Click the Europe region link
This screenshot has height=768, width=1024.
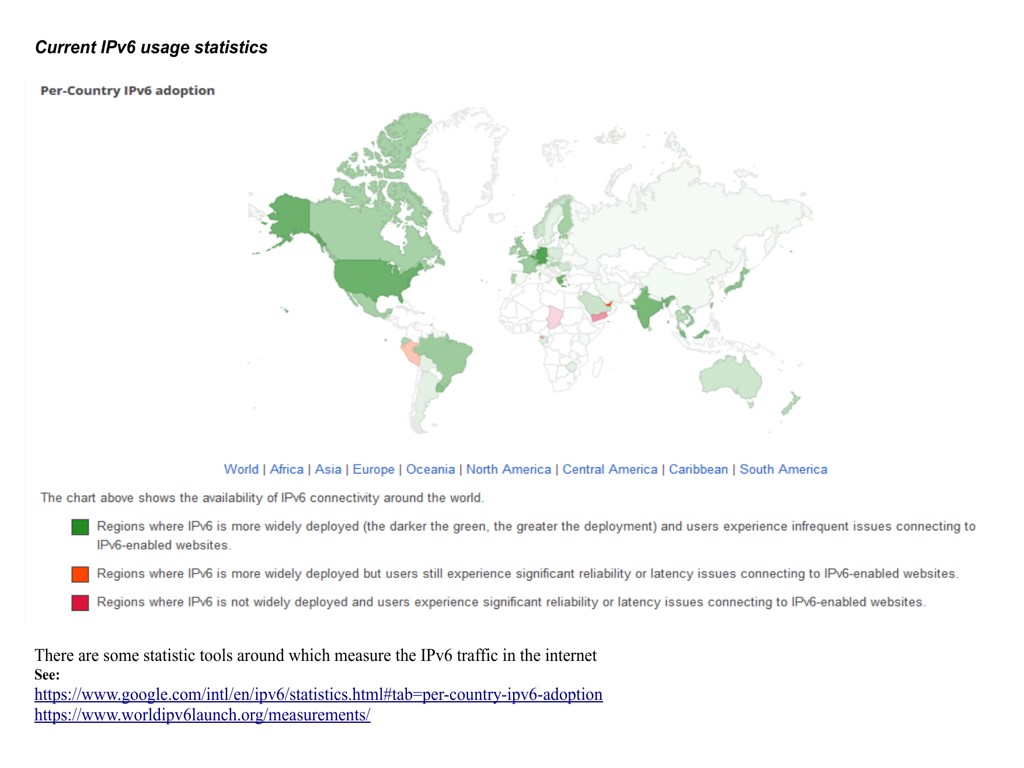click(373, 469)
